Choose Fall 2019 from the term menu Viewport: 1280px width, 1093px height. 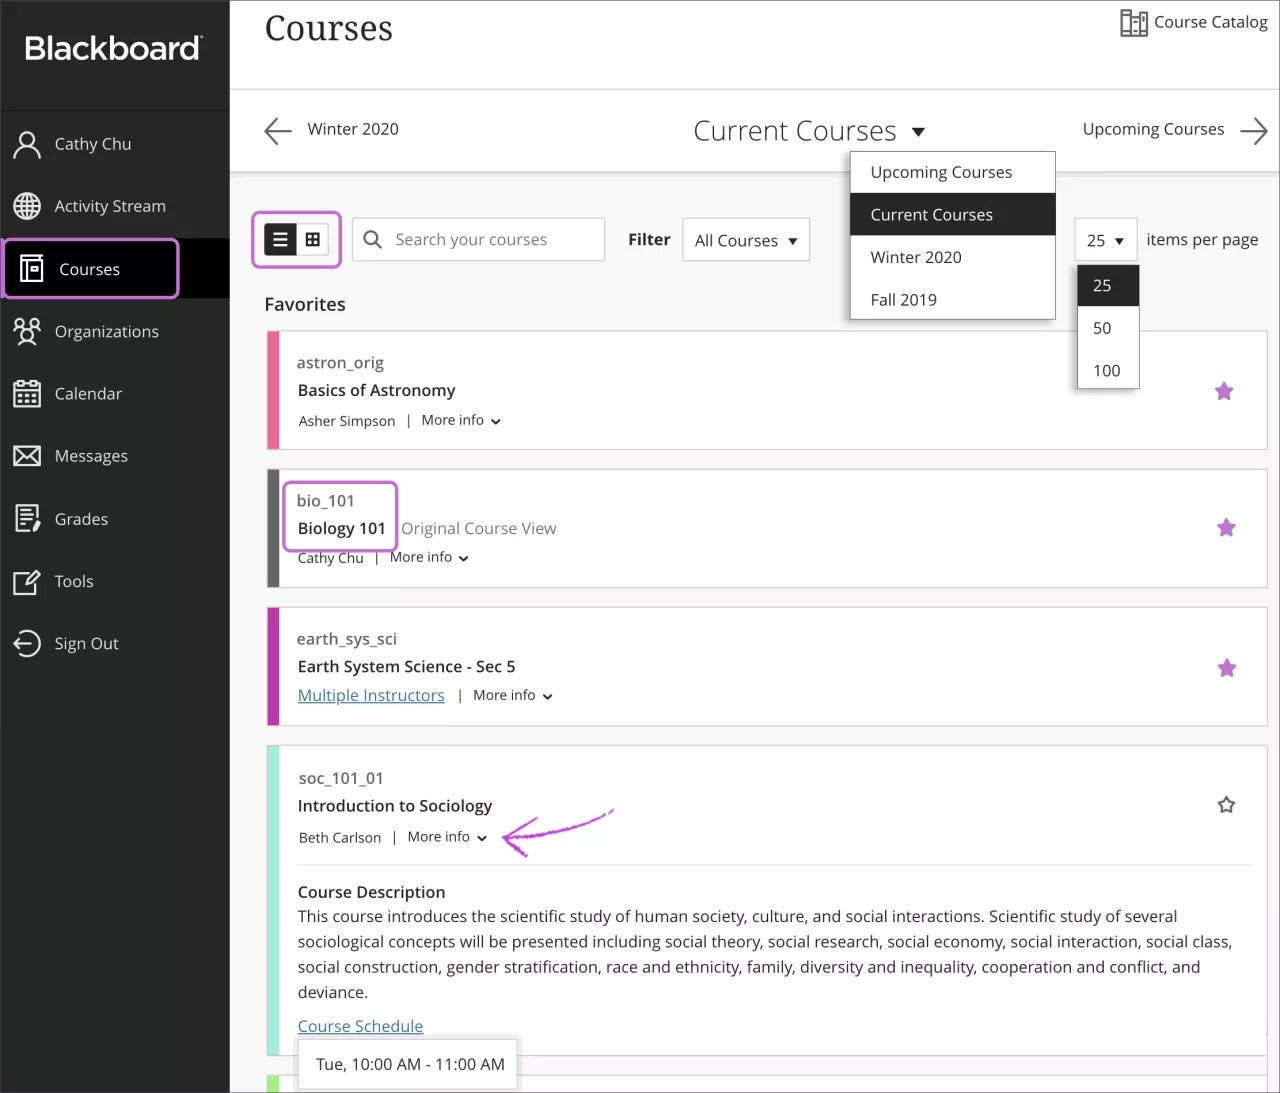(903, 299)
